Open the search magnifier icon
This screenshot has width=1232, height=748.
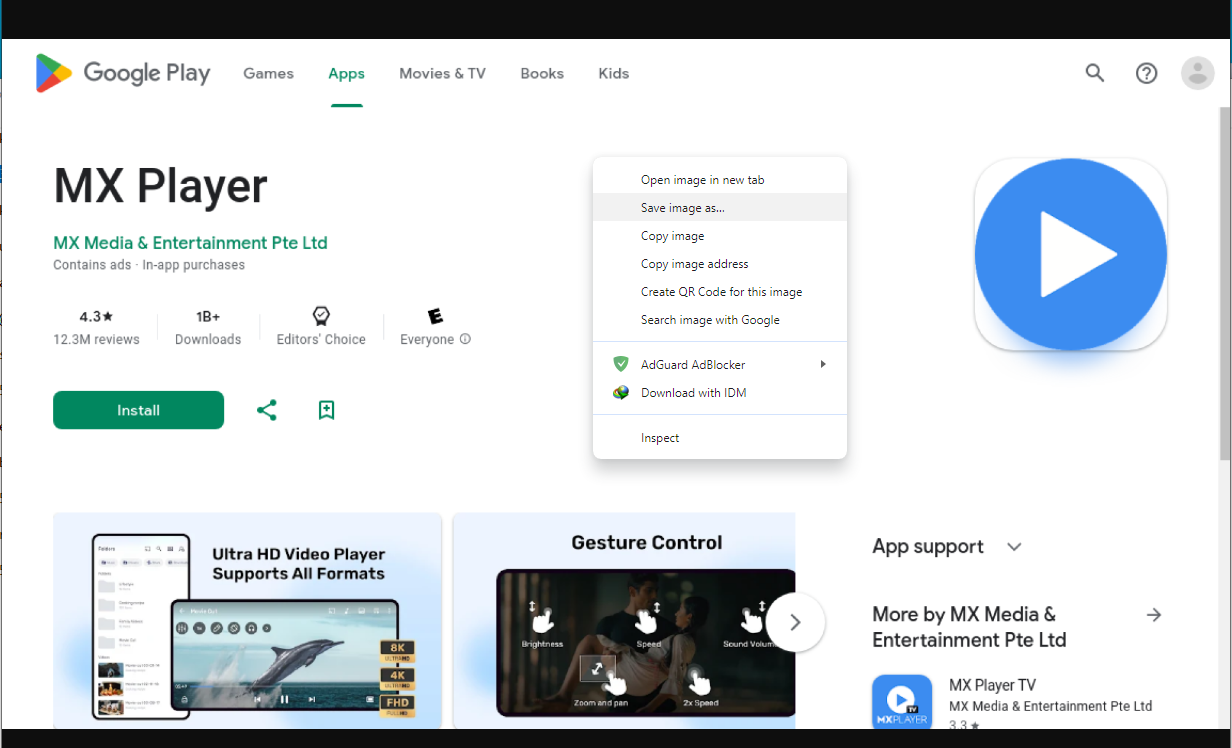click(1095, 73)
